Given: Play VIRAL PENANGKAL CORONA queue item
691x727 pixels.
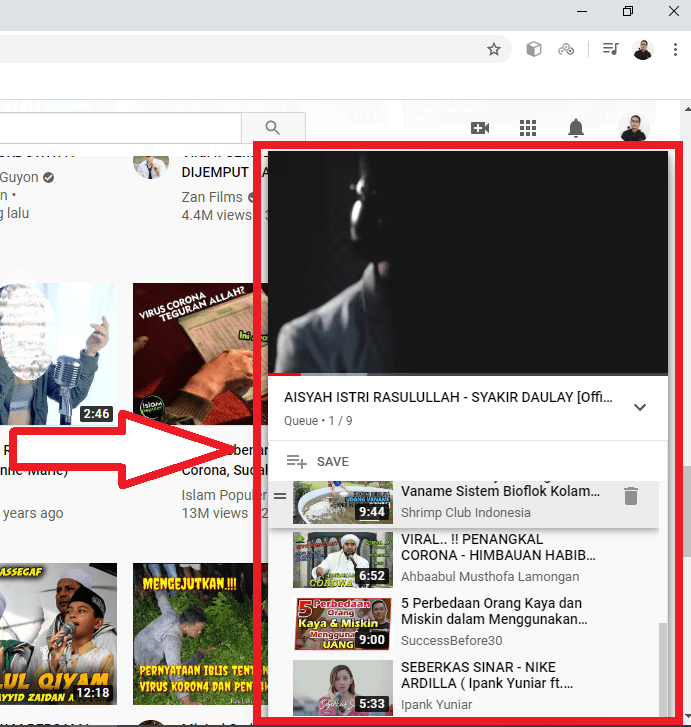Looking at the screenshot, I should [x=498, y=547].
